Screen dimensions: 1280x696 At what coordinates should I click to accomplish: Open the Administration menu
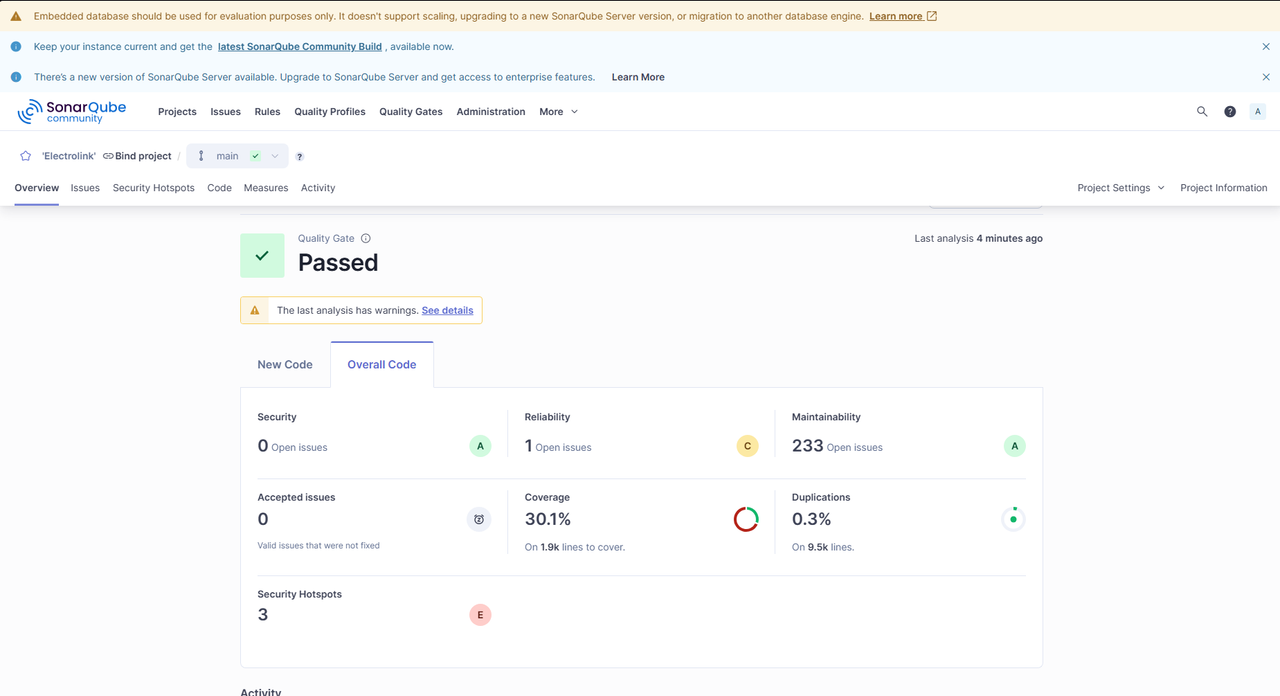click(491, 112)
